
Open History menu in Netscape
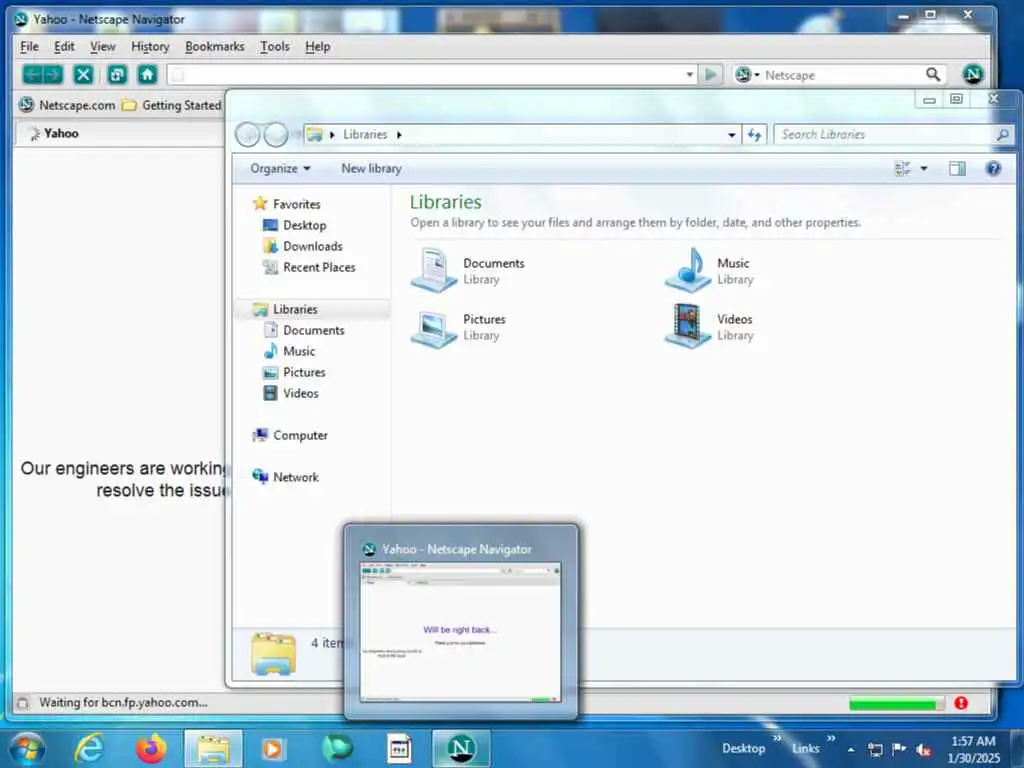click(150, 46)
